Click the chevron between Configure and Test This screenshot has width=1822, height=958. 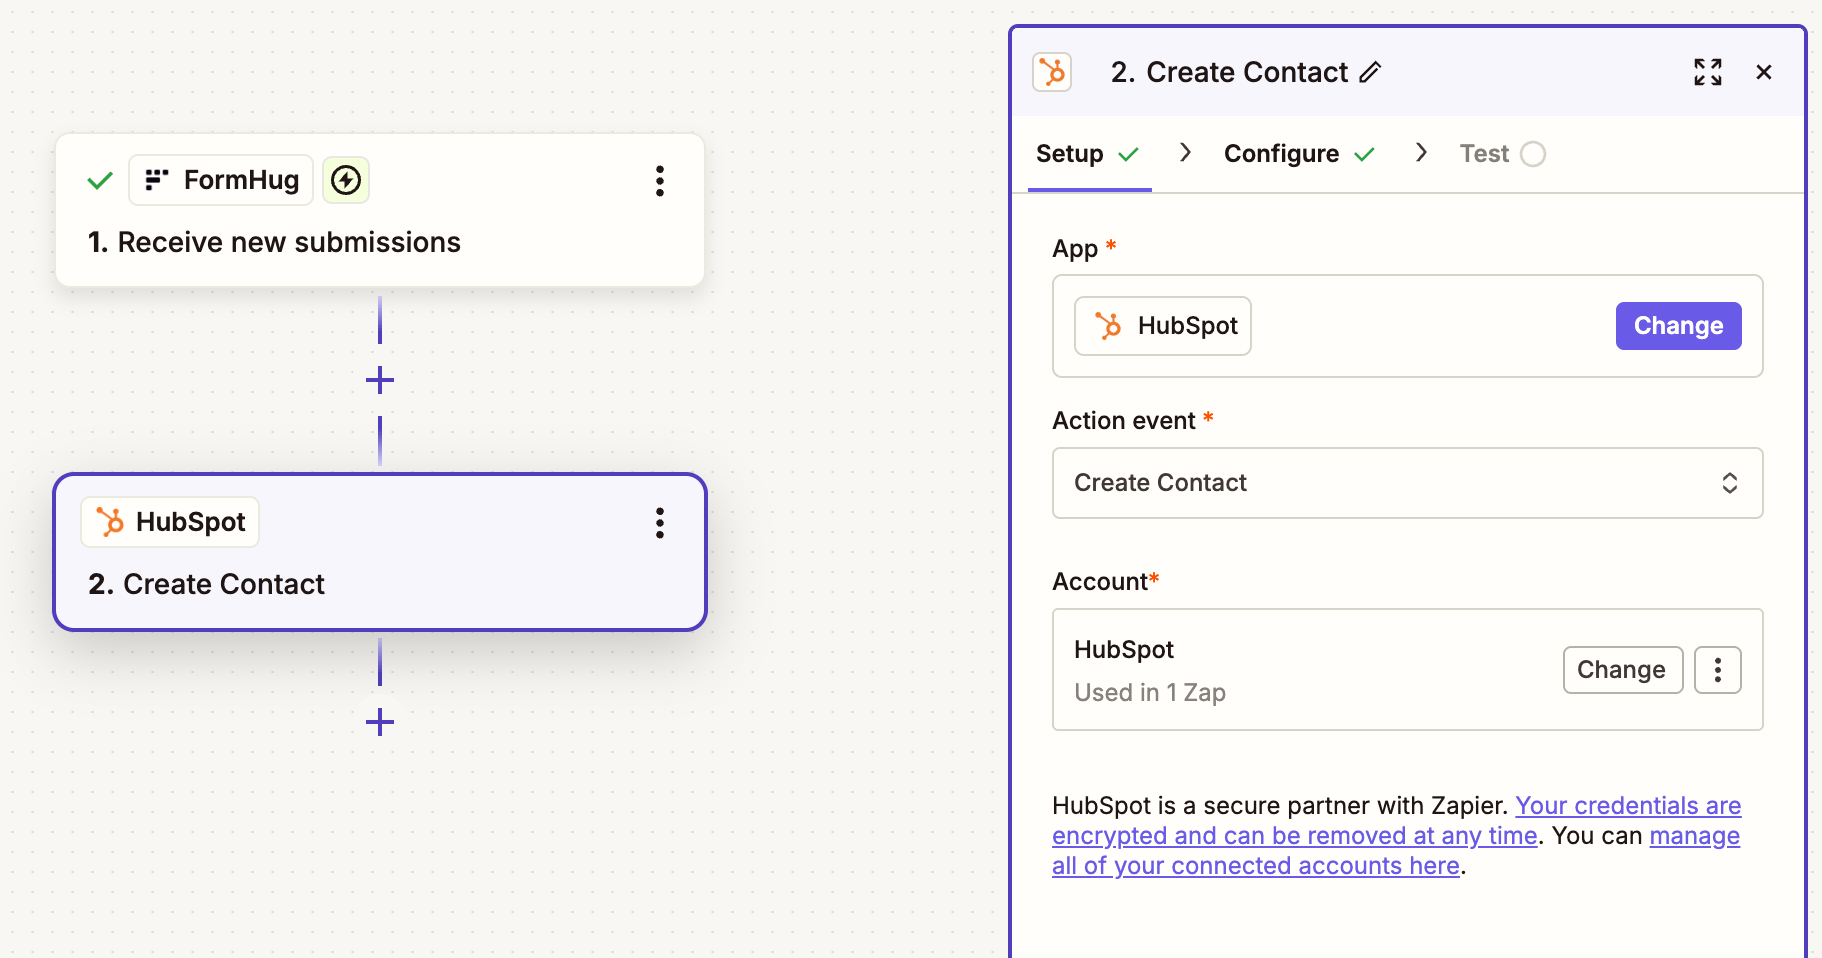(1421, 152)
